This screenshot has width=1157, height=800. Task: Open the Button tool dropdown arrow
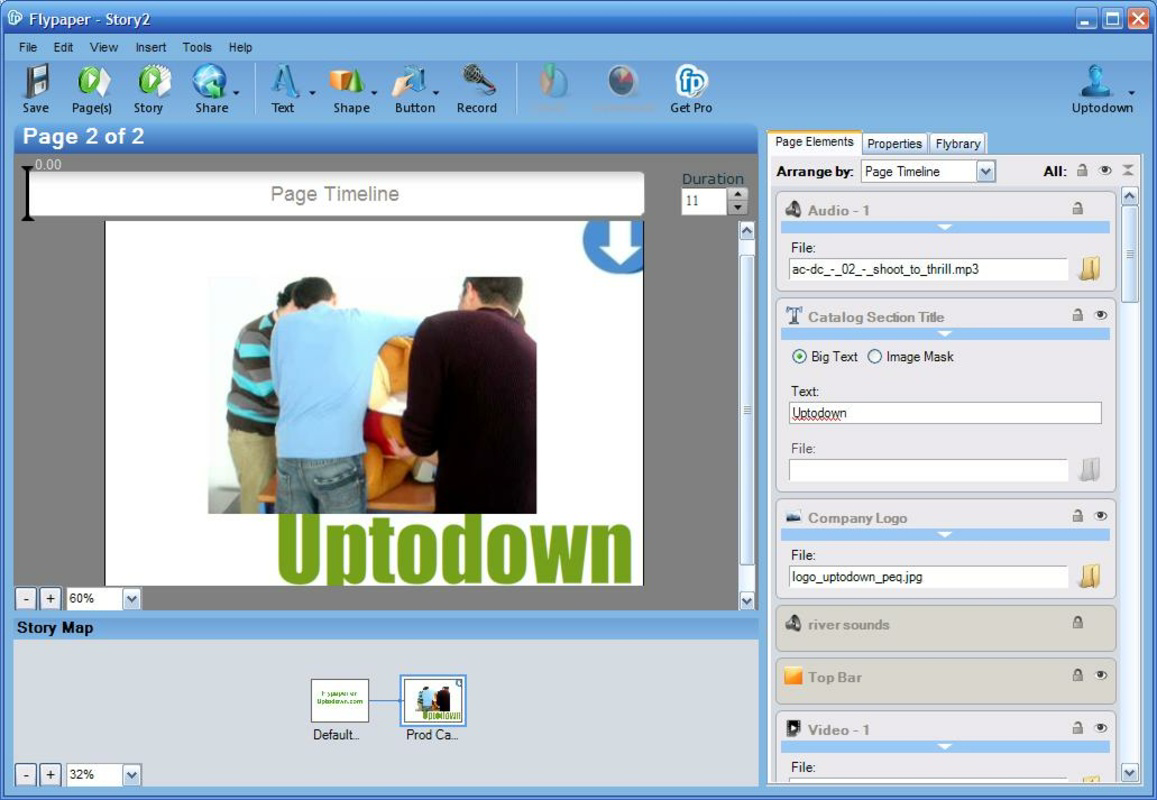(x=436, y=93)
